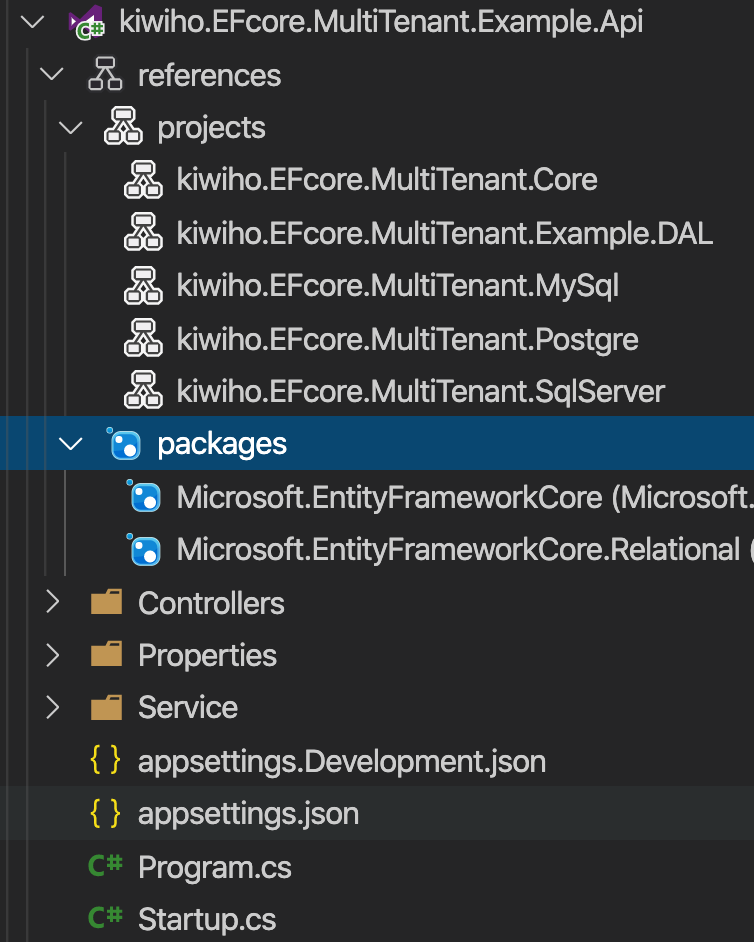Click the JSON braces icon for appsettings.Development.json
754x942 pixels.
[105, 761]
